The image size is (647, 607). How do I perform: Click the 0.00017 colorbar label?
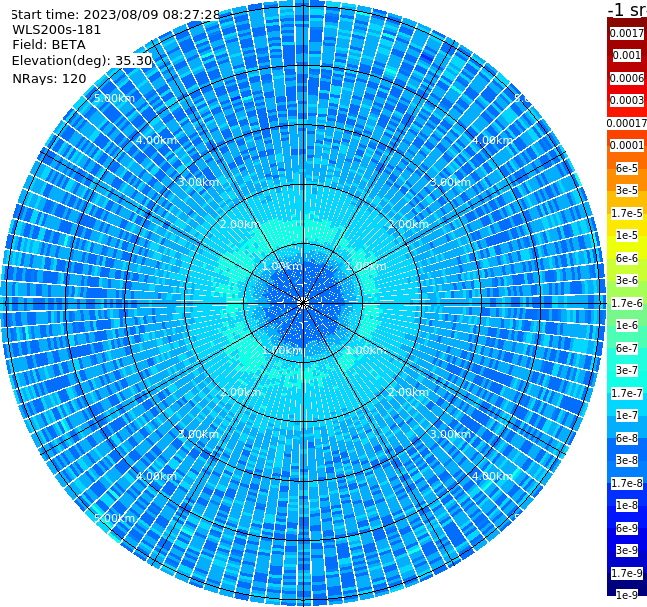pos(627,123)
